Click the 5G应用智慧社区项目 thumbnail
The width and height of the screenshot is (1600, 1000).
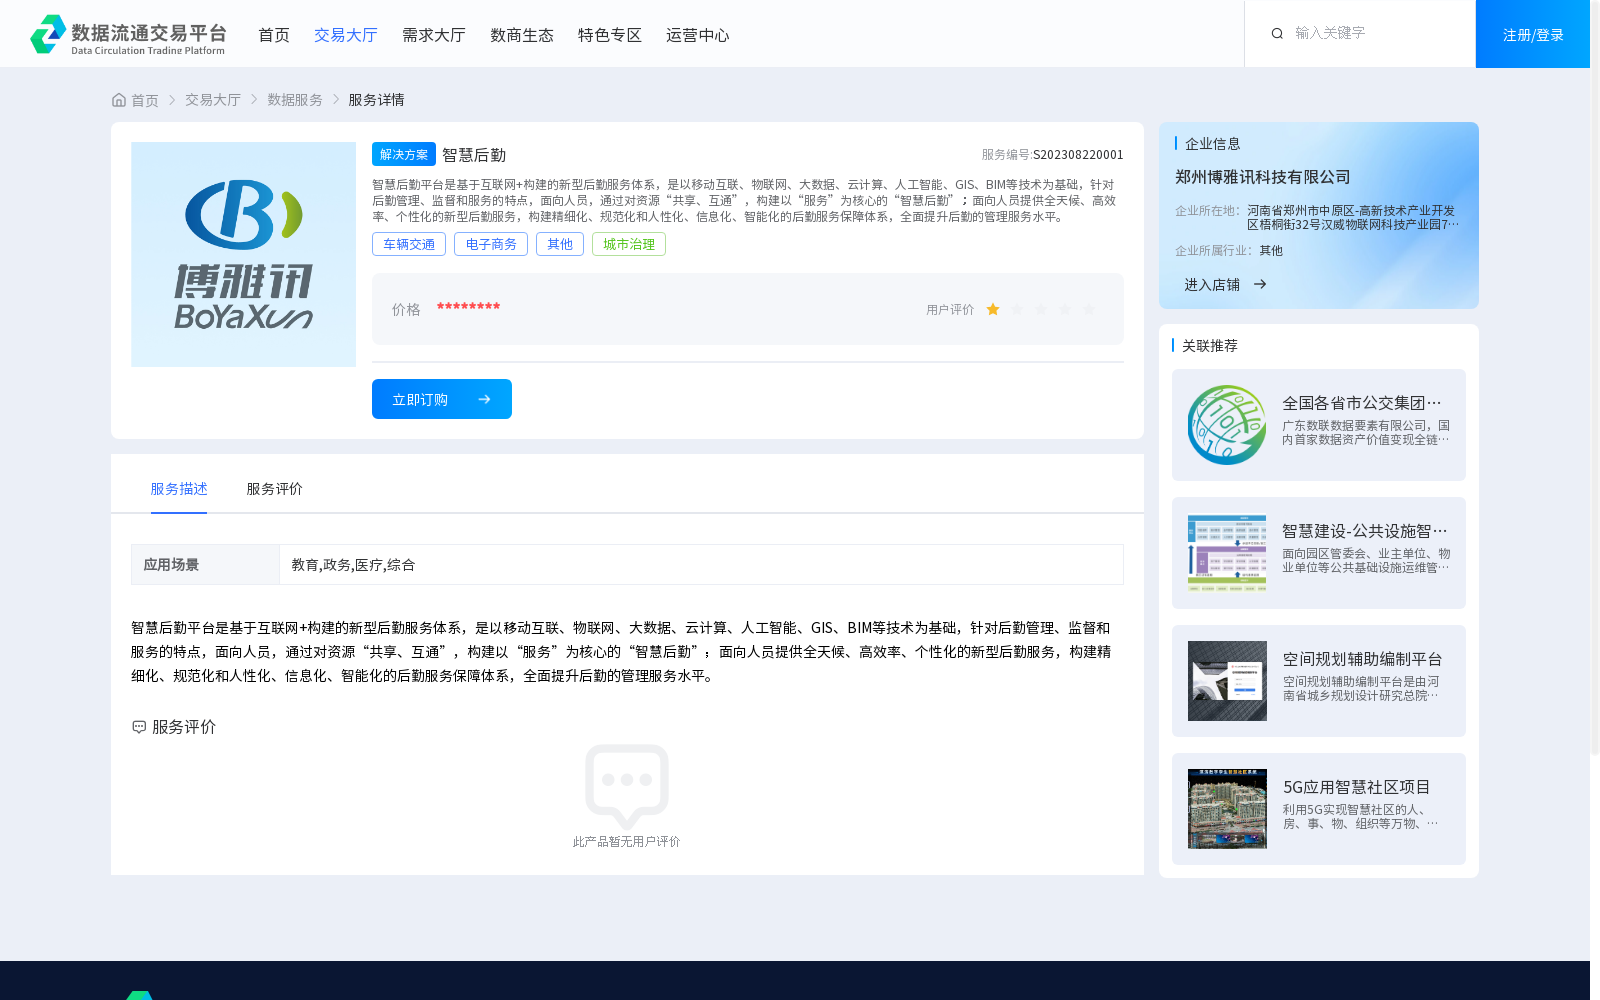point(1226,809)
